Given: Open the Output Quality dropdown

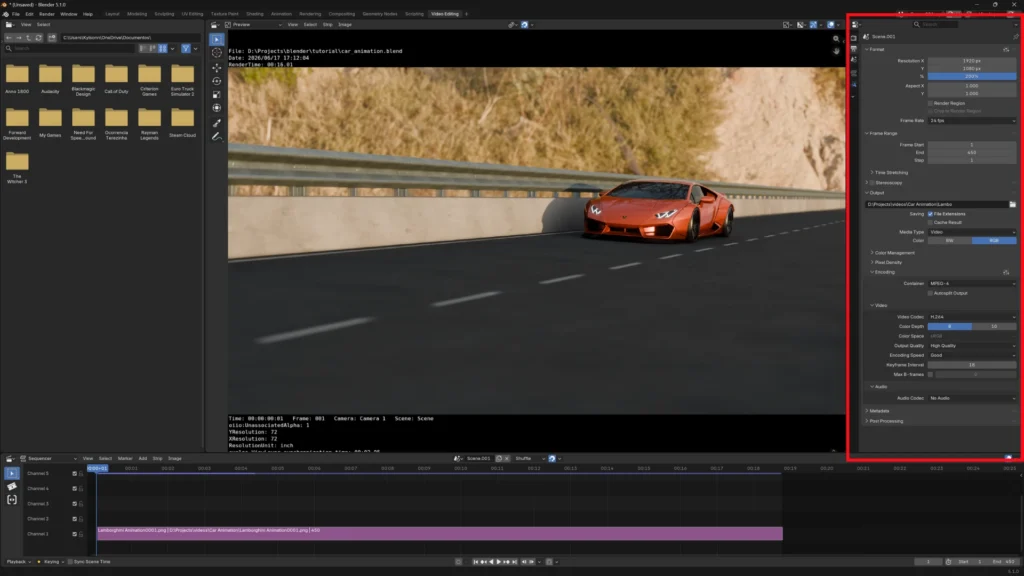Looking at the screenshot, I should coord(972,346).
